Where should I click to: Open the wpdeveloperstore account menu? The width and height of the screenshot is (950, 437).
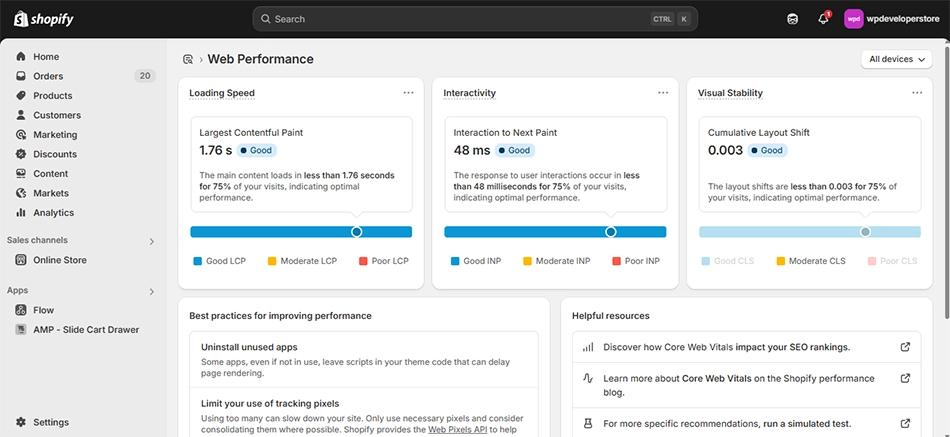point(891,19)
